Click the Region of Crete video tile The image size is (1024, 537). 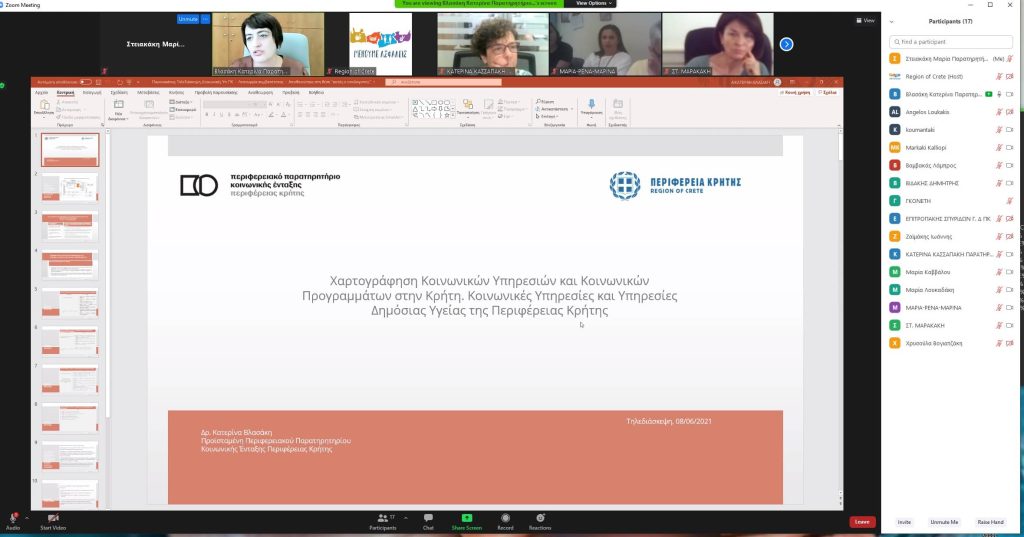[x=381, y=44]
